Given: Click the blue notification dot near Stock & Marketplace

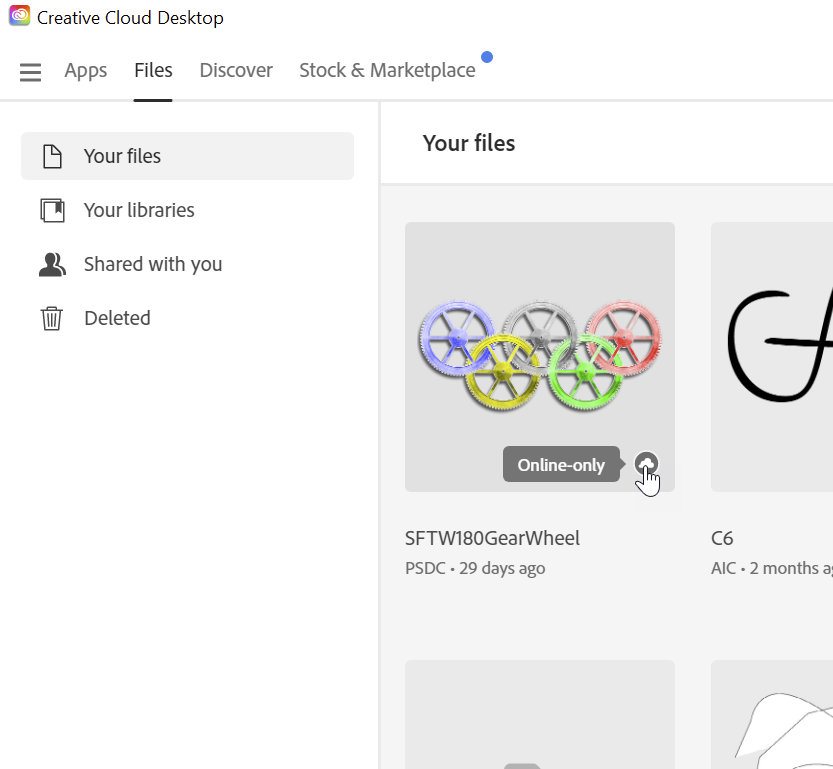Looking at the screenshot, I should 487,58.
